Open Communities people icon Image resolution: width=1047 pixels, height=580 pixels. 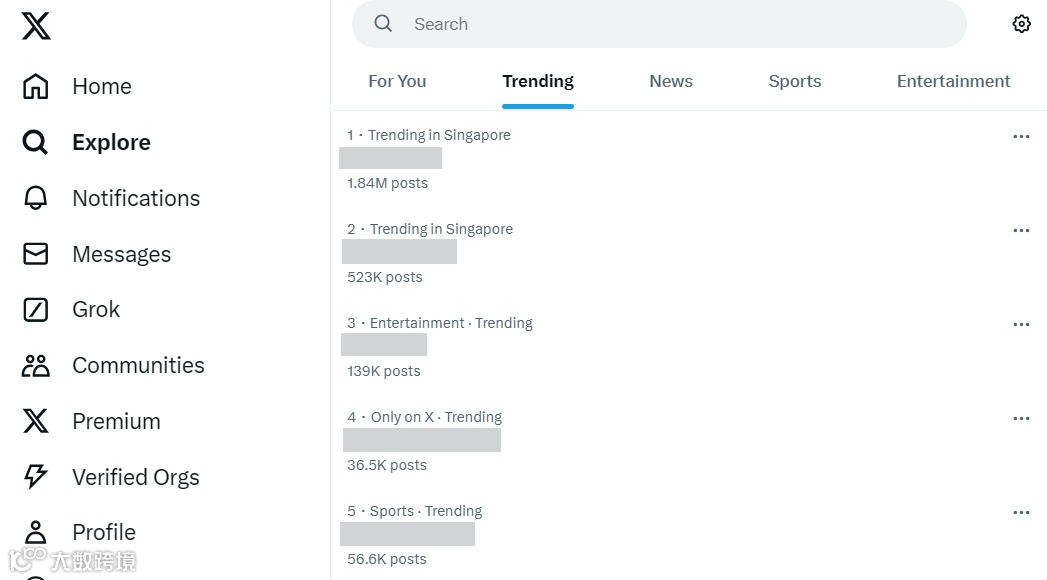pos(36,366)
